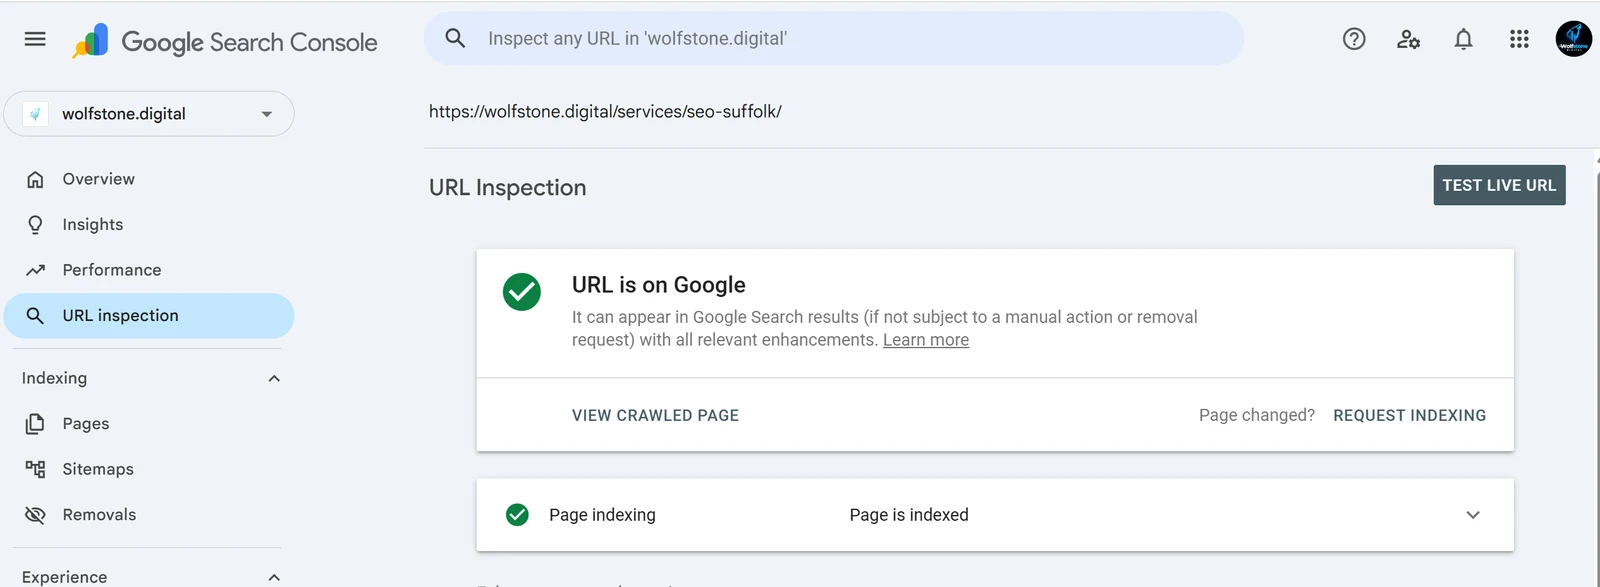1600x587 pixels.
Task: Open the Help question mark icon
Action: point(1354,39)
